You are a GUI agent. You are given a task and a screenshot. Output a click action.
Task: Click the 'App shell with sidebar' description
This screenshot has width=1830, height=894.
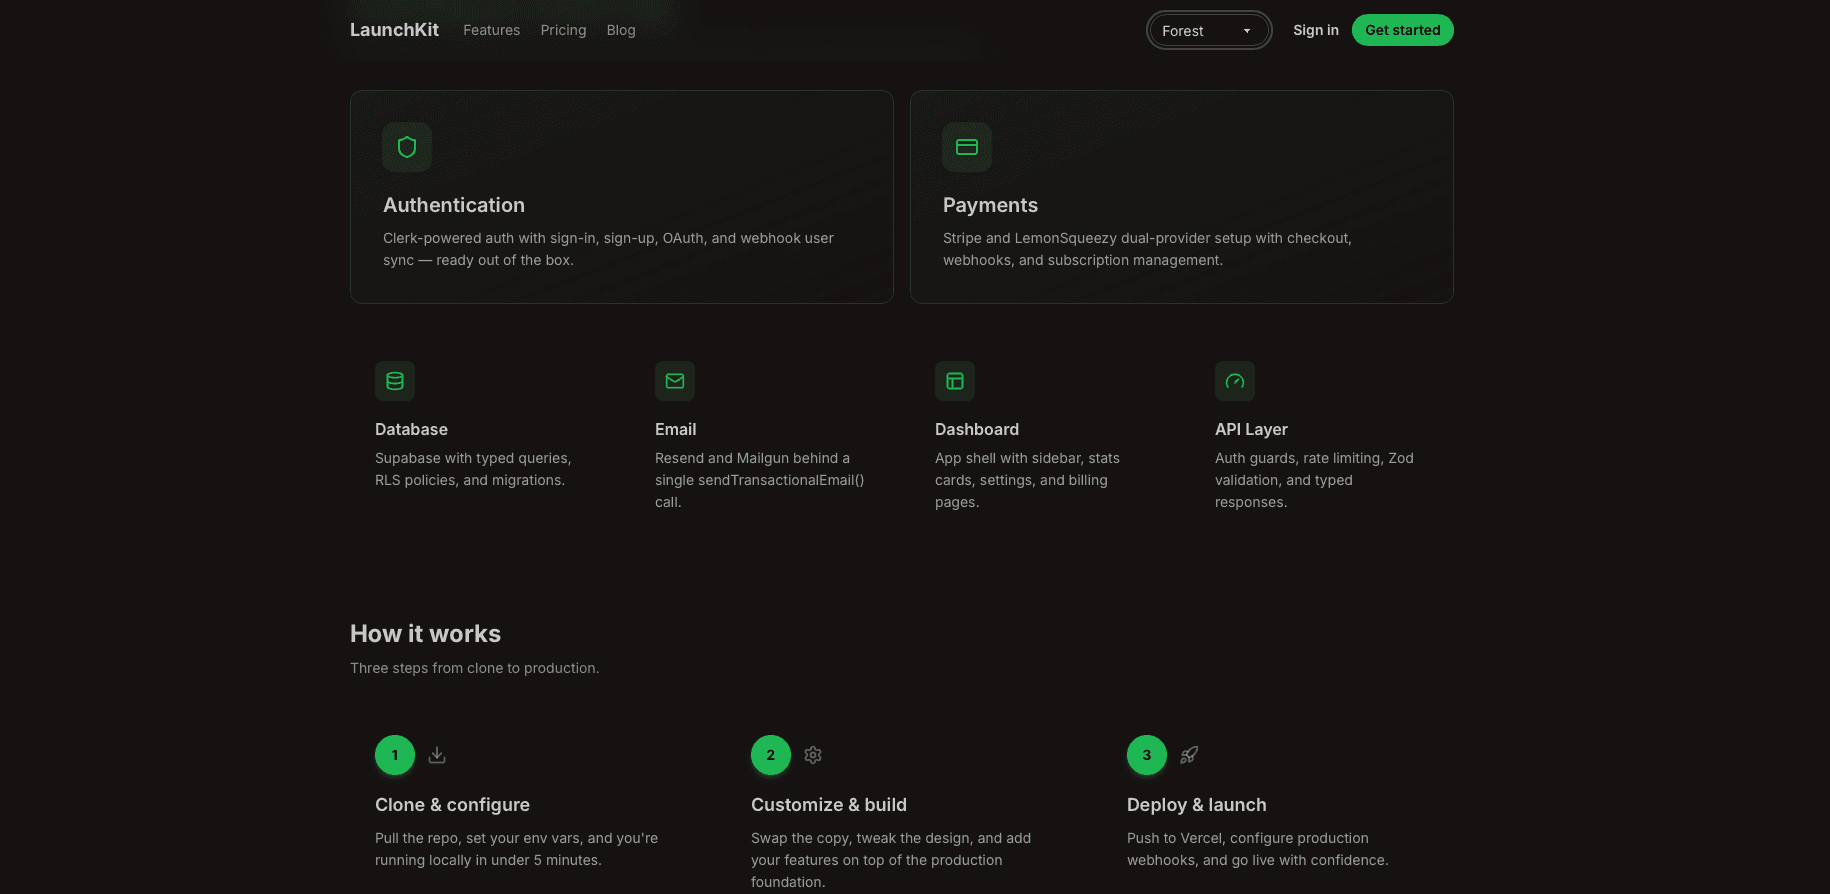(1027, 480)
